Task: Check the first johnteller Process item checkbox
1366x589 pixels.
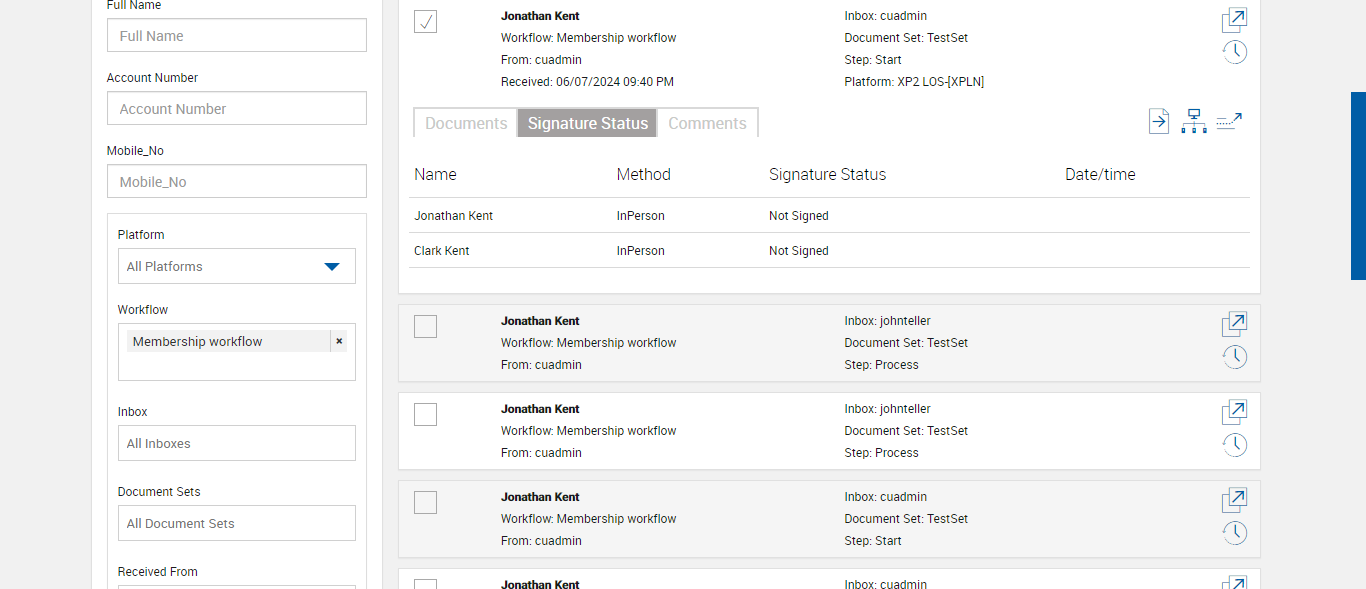Action: (x=425, y=326)
